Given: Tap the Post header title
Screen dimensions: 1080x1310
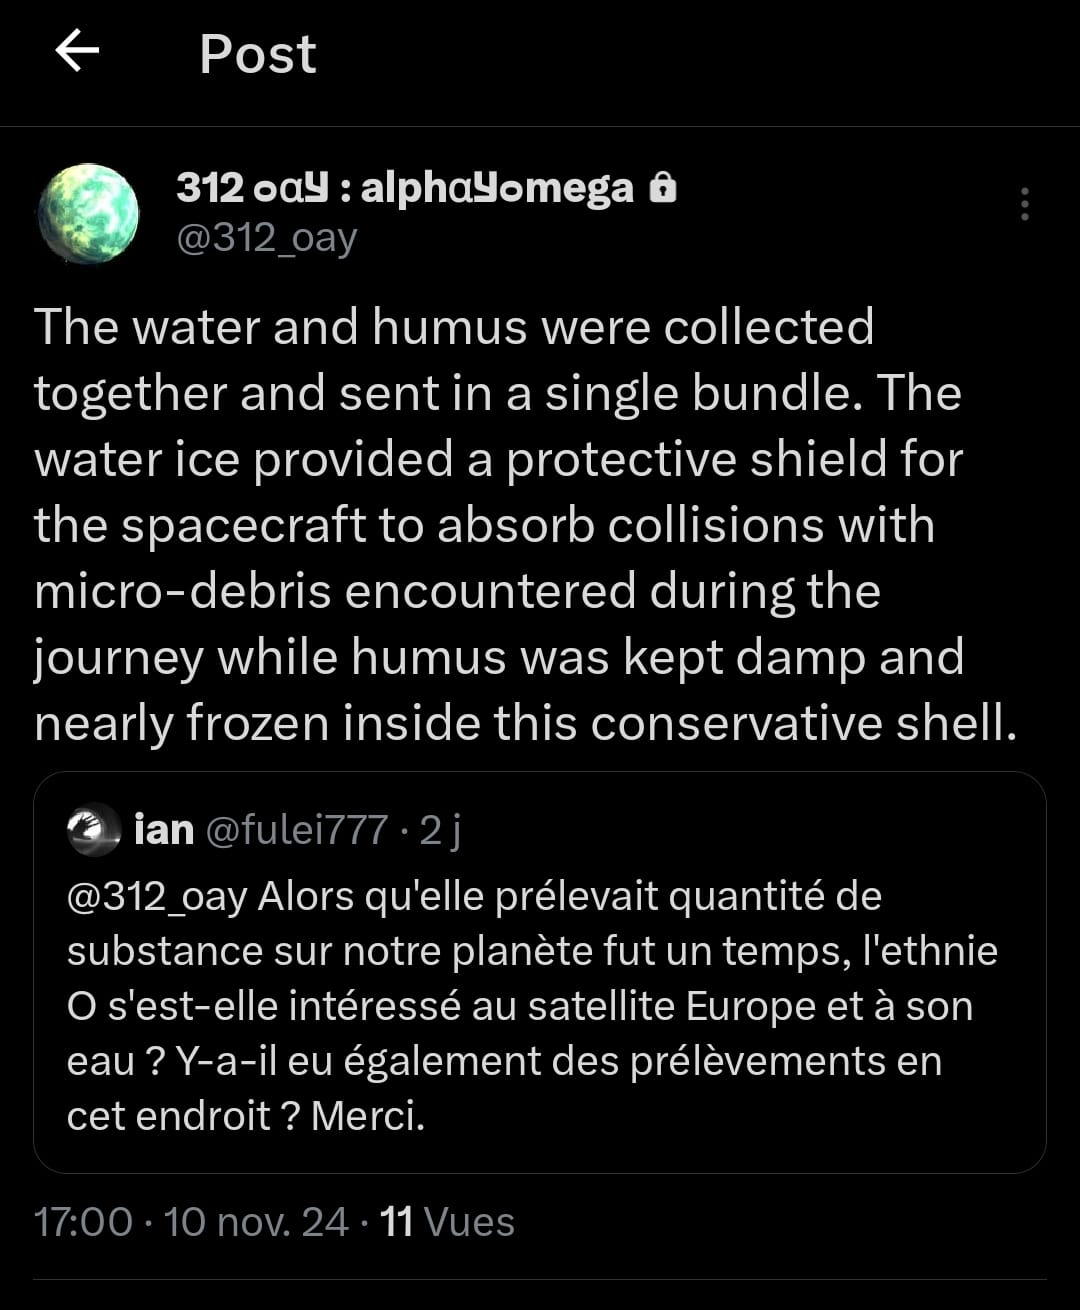Looking at the screenshot, I should (257, 54).
